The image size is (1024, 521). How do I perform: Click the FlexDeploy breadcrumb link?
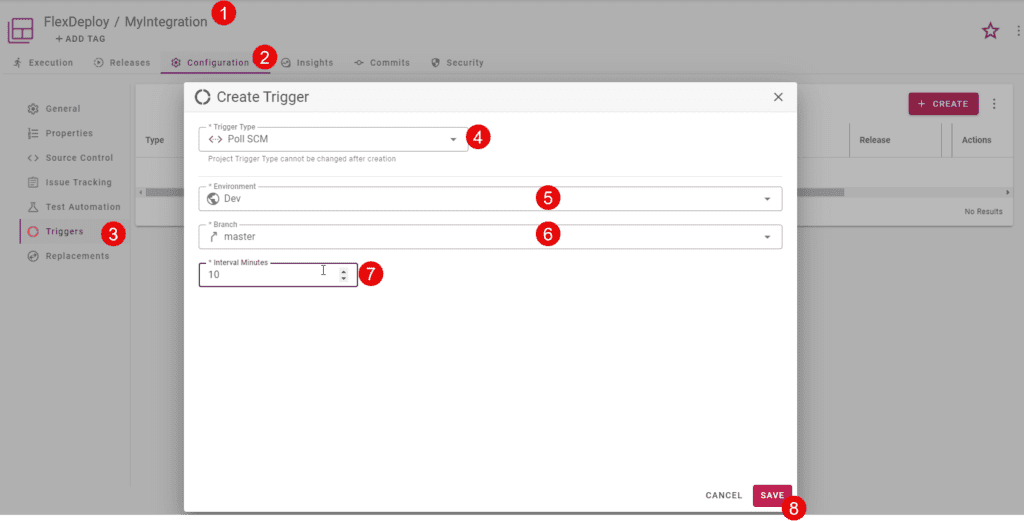(76, 22)
